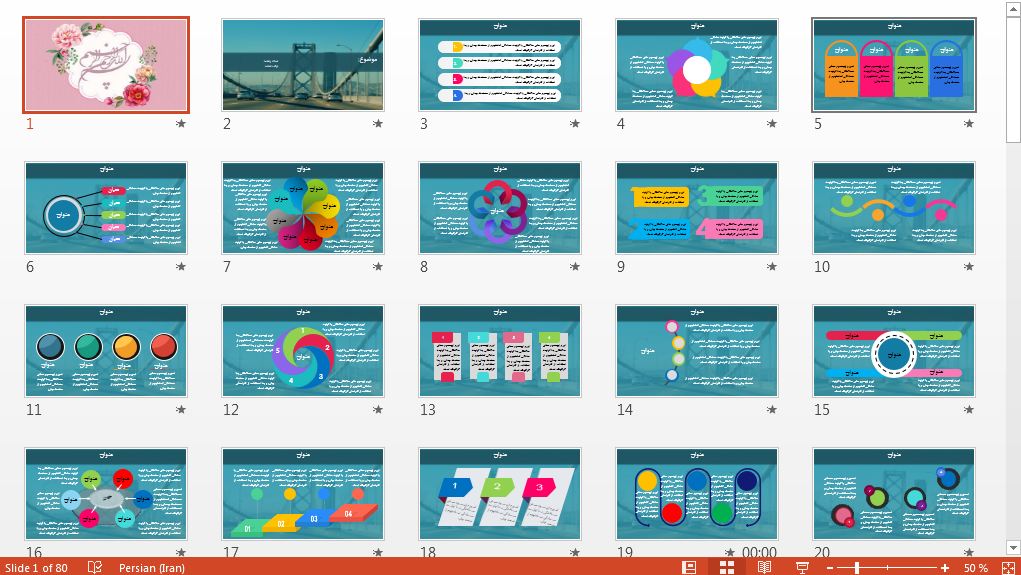Open Reading View from status bar
The height and width of the screenshot is (575, 1021).
click(x=764, y=567)
